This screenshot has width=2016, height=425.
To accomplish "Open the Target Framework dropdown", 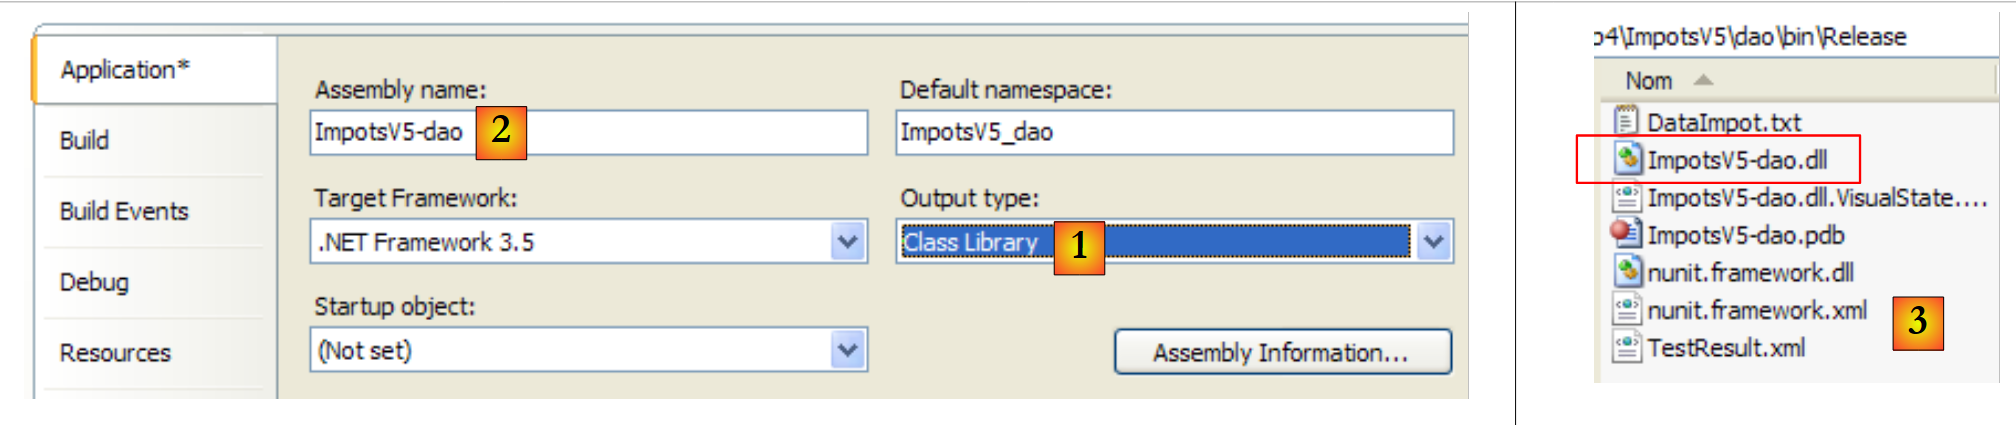I will tap(847, 242).
